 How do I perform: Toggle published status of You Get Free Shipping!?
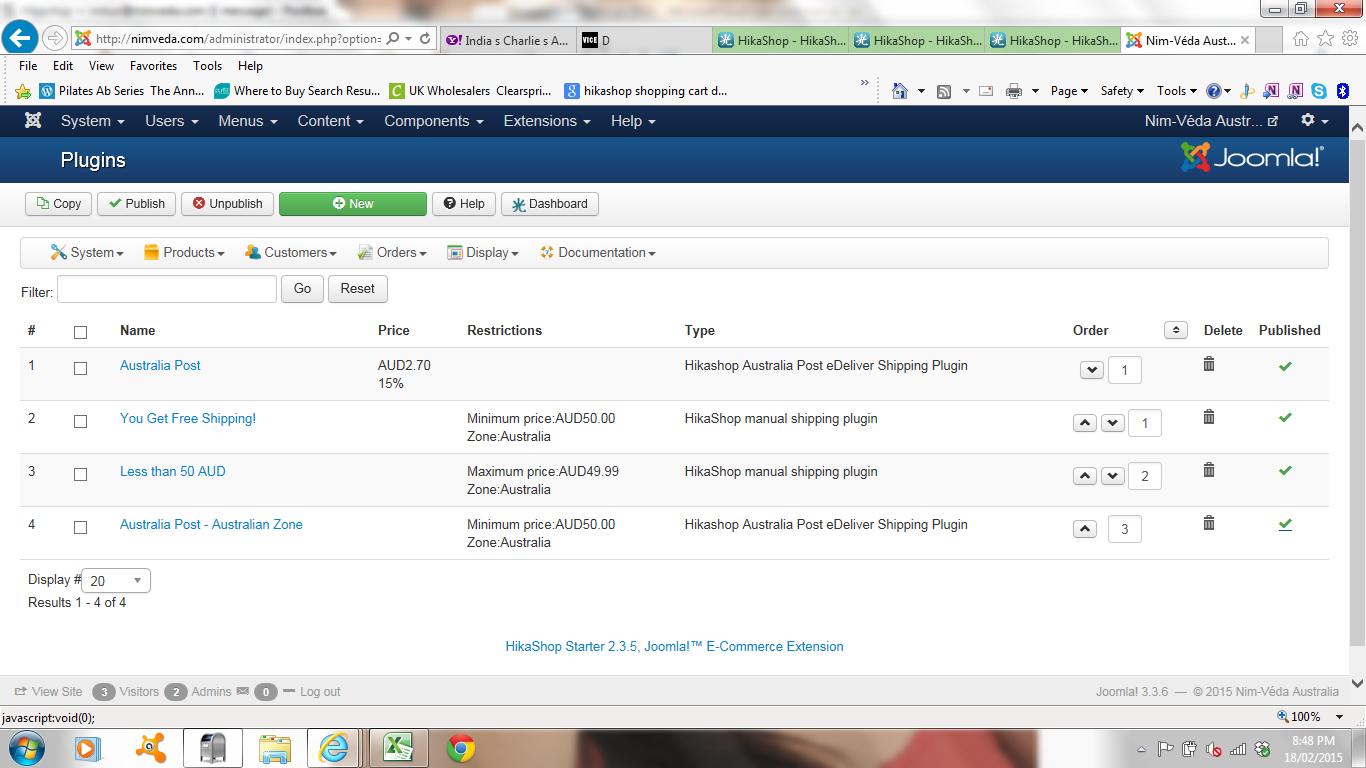[1285, 418]
